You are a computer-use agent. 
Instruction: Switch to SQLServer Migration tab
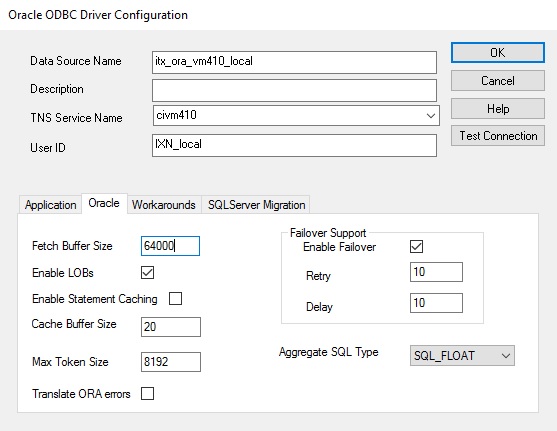[x=256, y=205]
